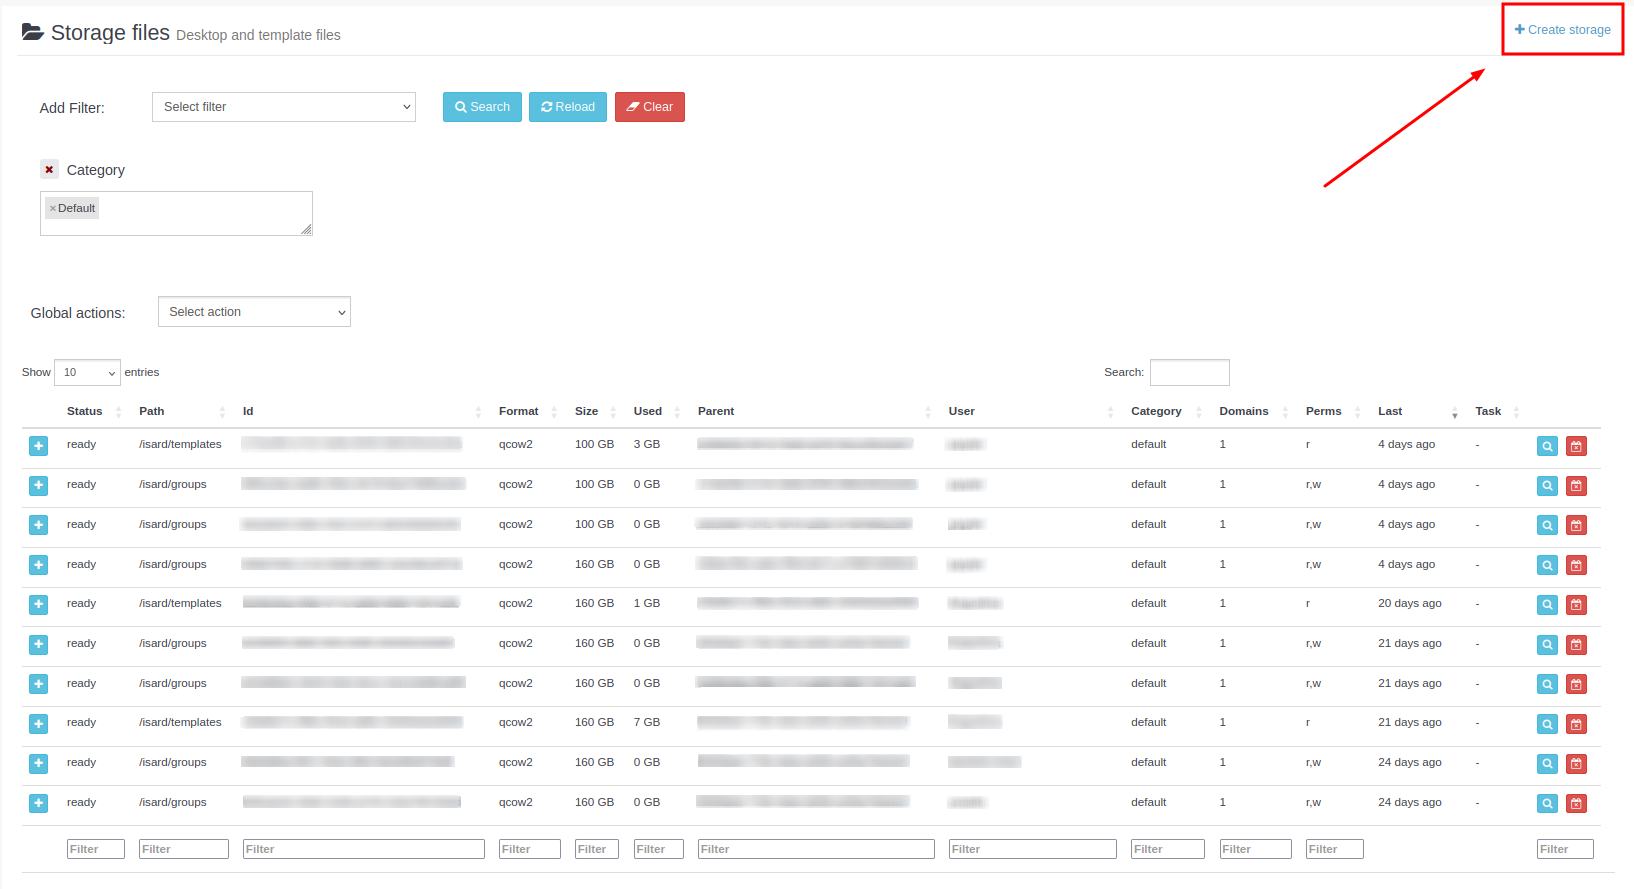Click the Create storage link
The width and height of the screenshot is (1634, 889).
1562,30
